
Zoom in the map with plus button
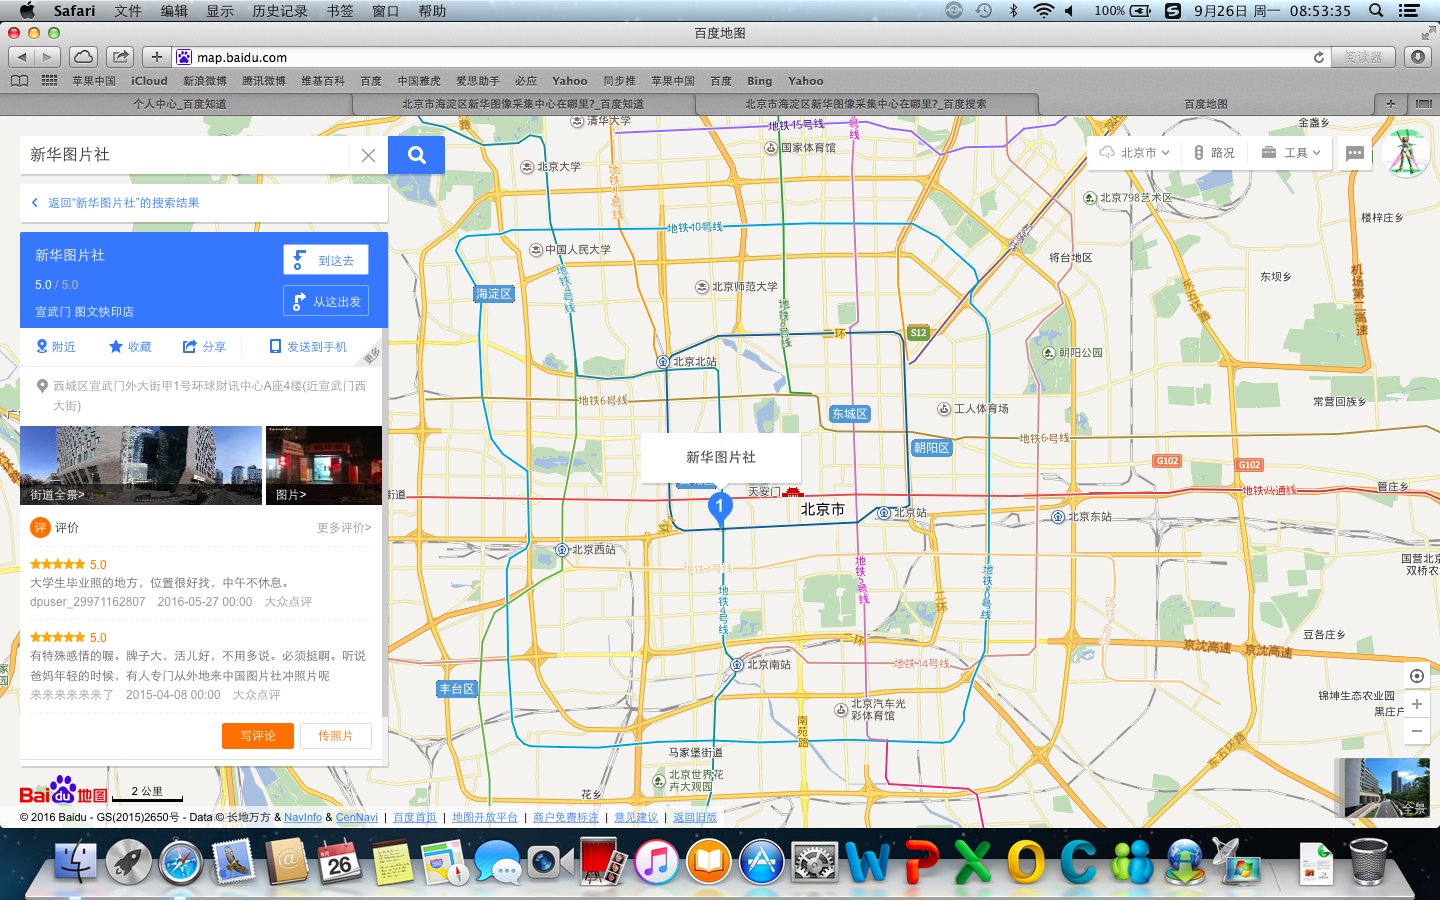pyautogui.click(x=1416, y=704)
